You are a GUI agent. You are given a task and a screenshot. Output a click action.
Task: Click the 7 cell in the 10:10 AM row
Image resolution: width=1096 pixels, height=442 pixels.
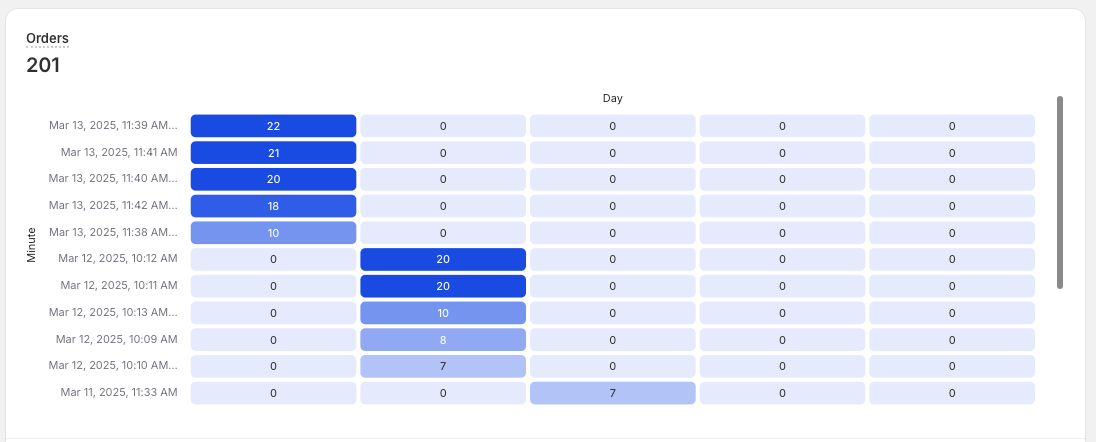pyautogui.click(x=443, y=366)
